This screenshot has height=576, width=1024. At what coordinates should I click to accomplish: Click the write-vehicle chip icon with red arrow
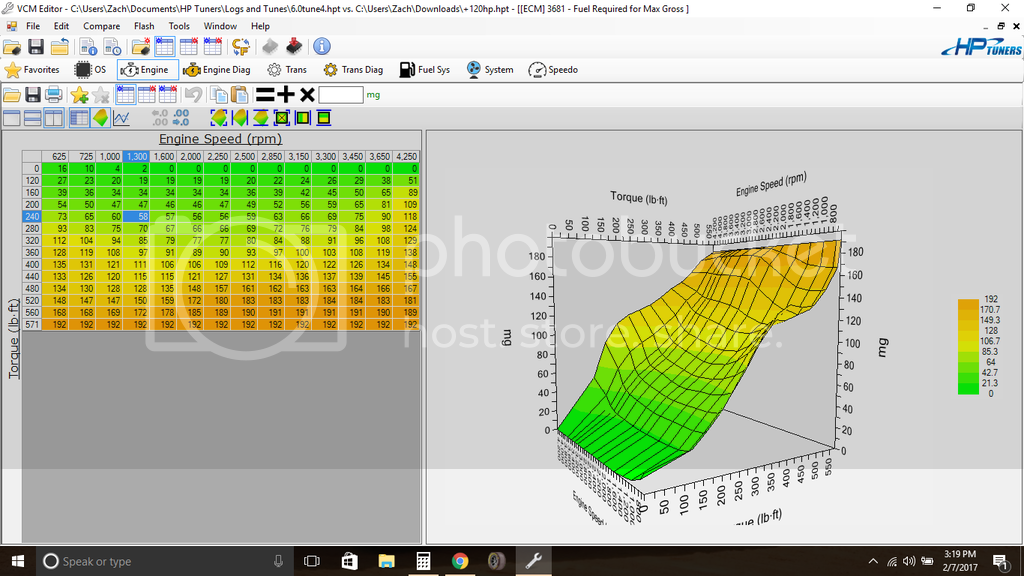pyautogui.click(x=295, y=46)
